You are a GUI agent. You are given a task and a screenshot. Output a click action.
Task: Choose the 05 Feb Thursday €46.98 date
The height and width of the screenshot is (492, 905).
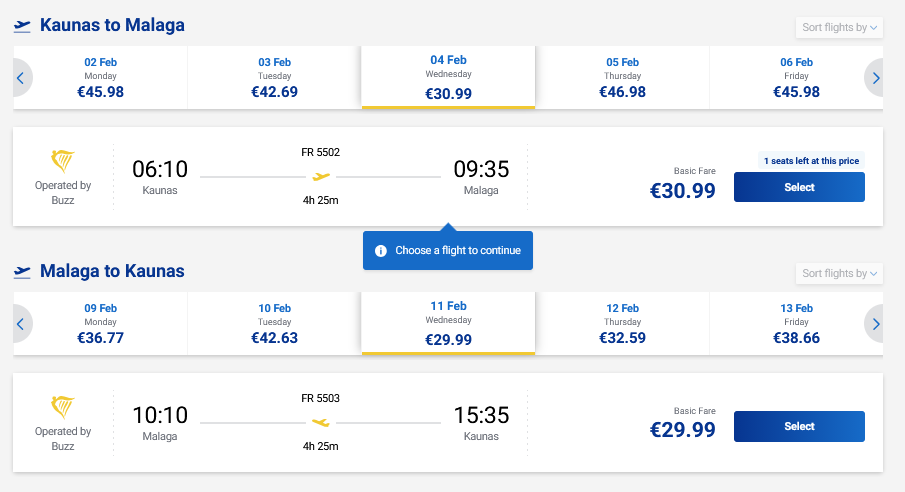coord(622,77)
